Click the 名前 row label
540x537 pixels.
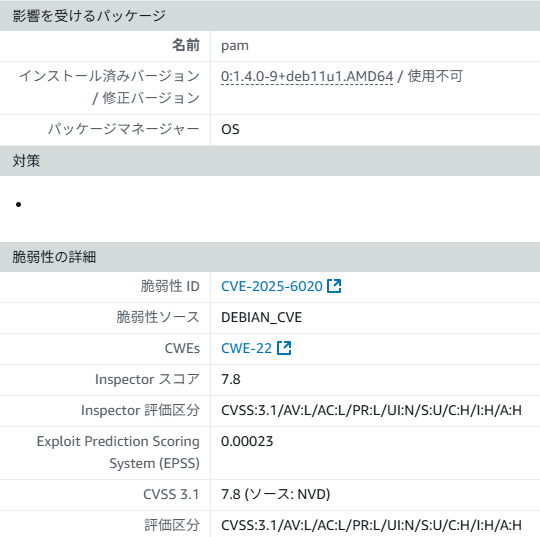click(x=186, y=45)
